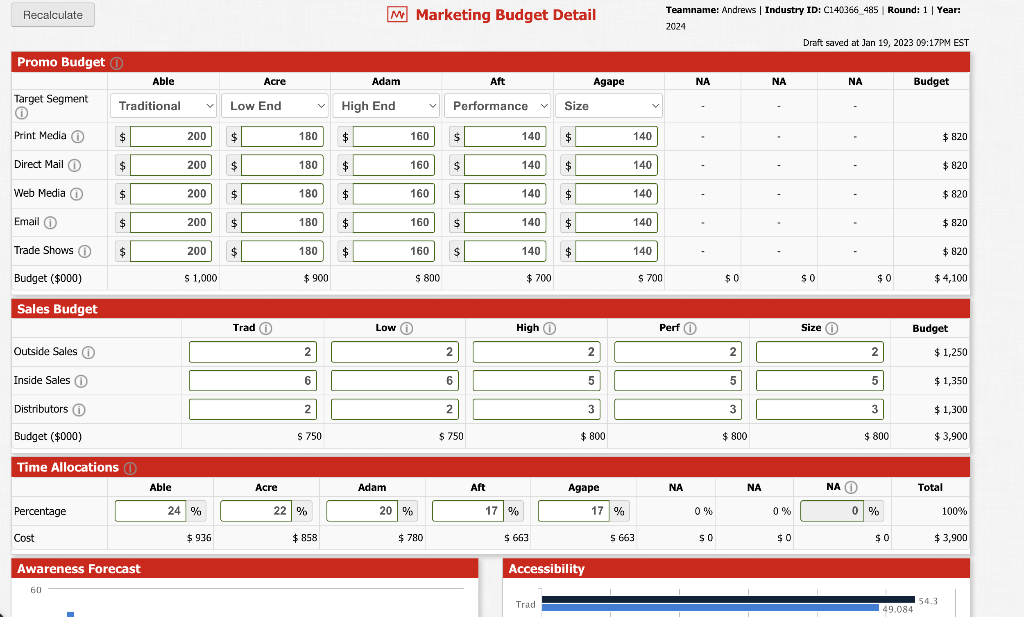Click the Trade Shows info icon
1024x617 pixels.
pos(84,251)
